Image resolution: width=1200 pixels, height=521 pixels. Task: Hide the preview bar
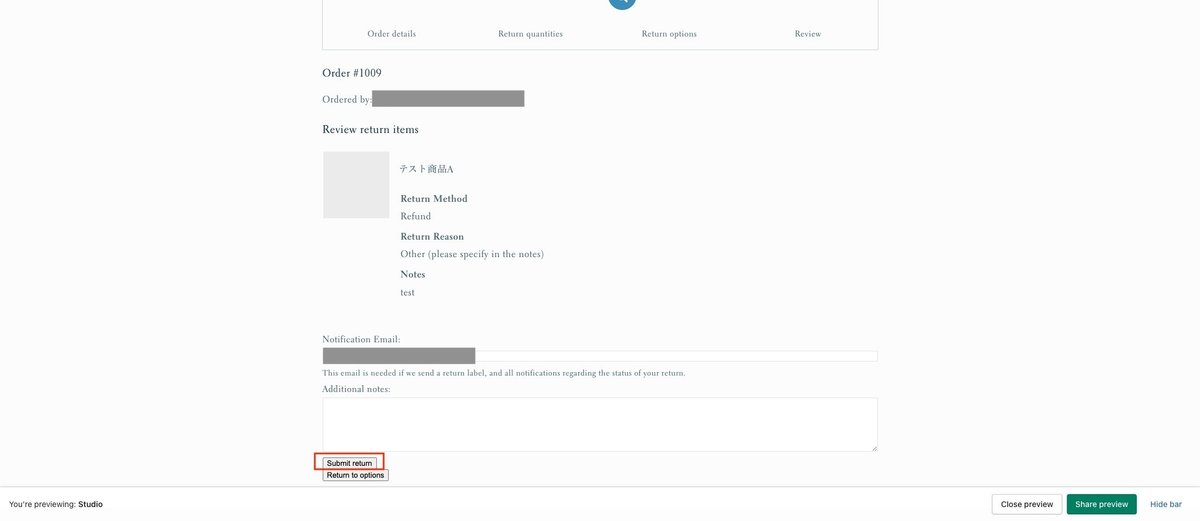point(1166,504)
